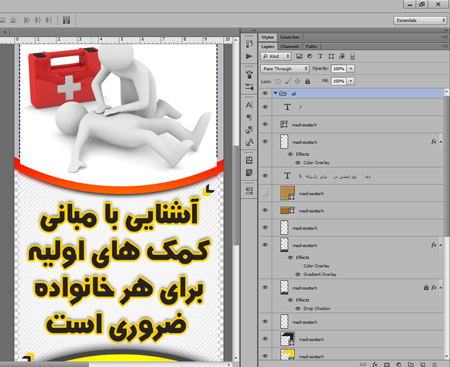Screen dimensions: 450x367
Task: Hide the text layer named '7'
Action: tap(265, 107)
